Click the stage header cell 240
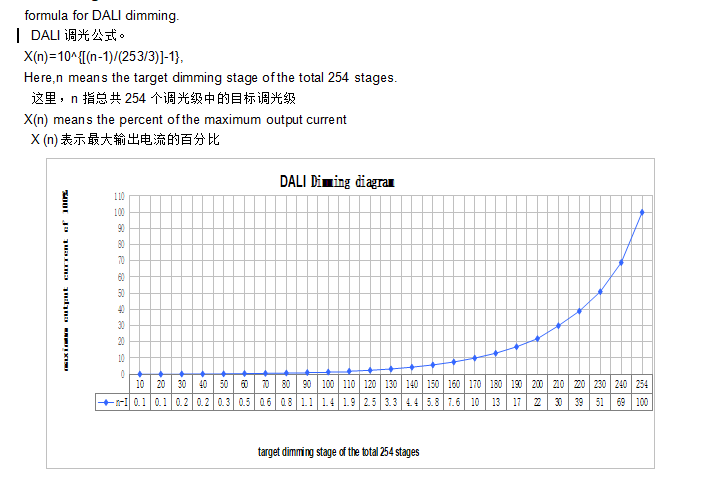 coord(621,384)
